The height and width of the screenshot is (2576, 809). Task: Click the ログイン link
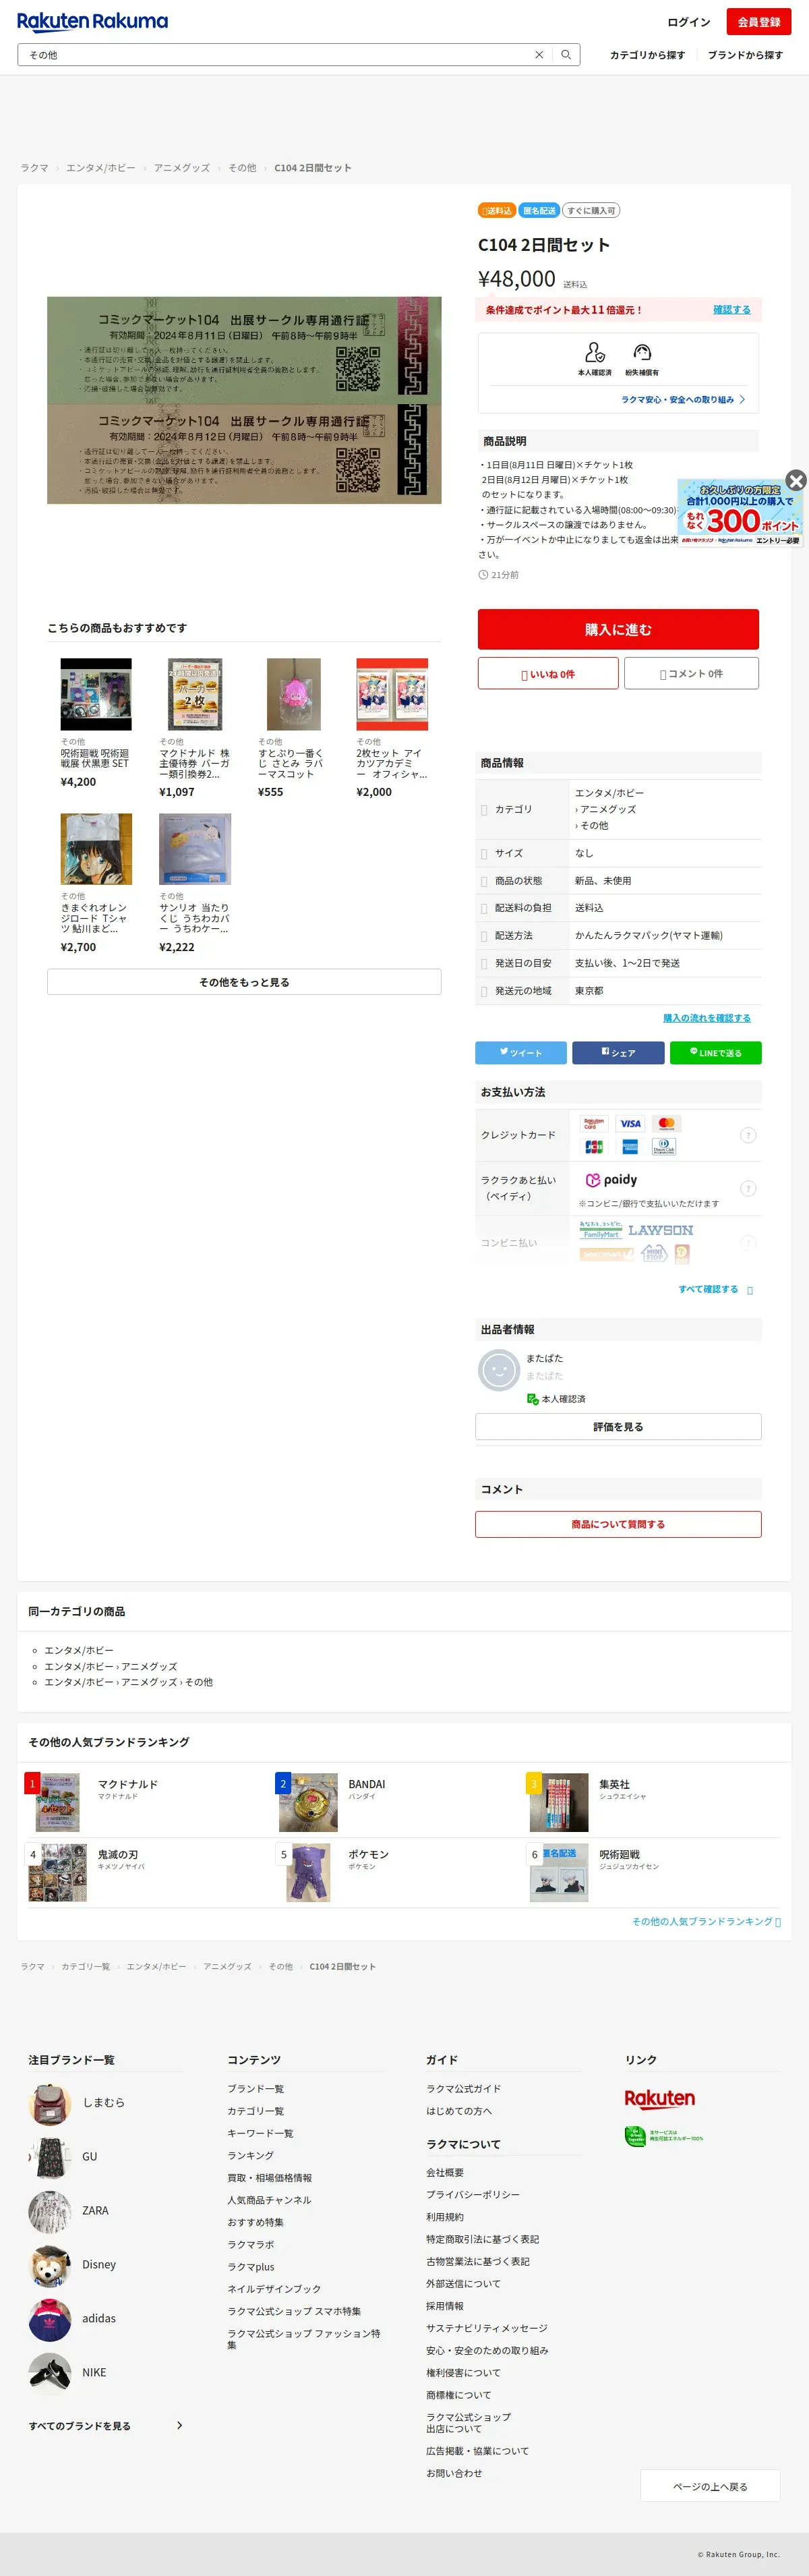(x=688, y=22)
